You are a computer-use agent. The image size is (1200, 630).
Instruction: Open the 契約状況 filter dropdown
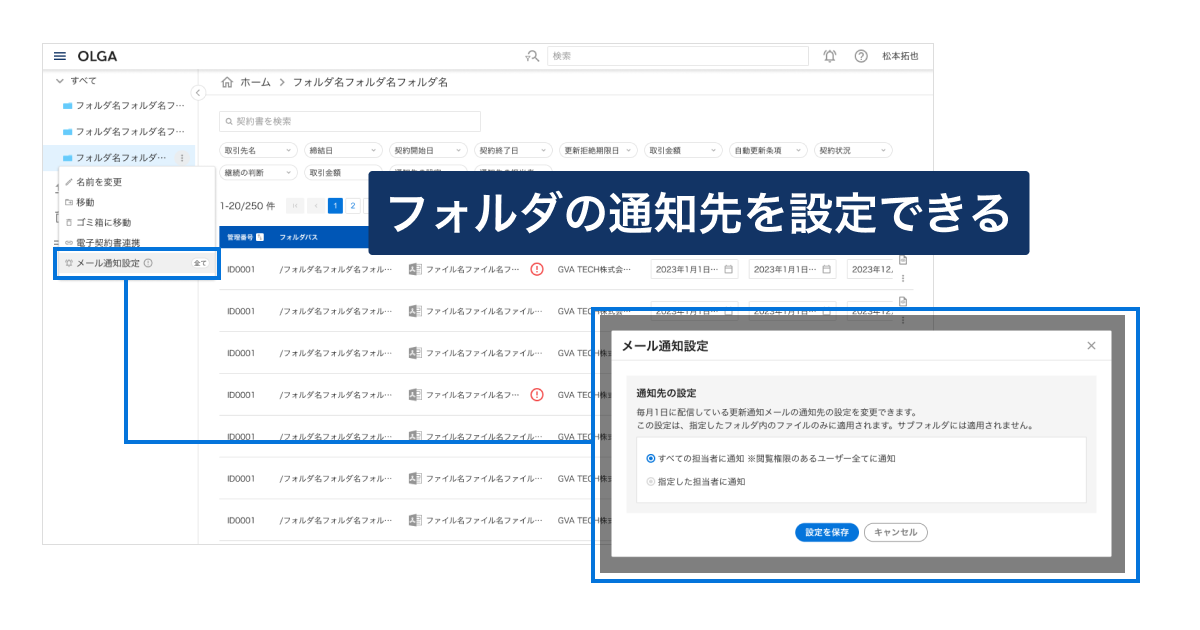pos(853,150)
